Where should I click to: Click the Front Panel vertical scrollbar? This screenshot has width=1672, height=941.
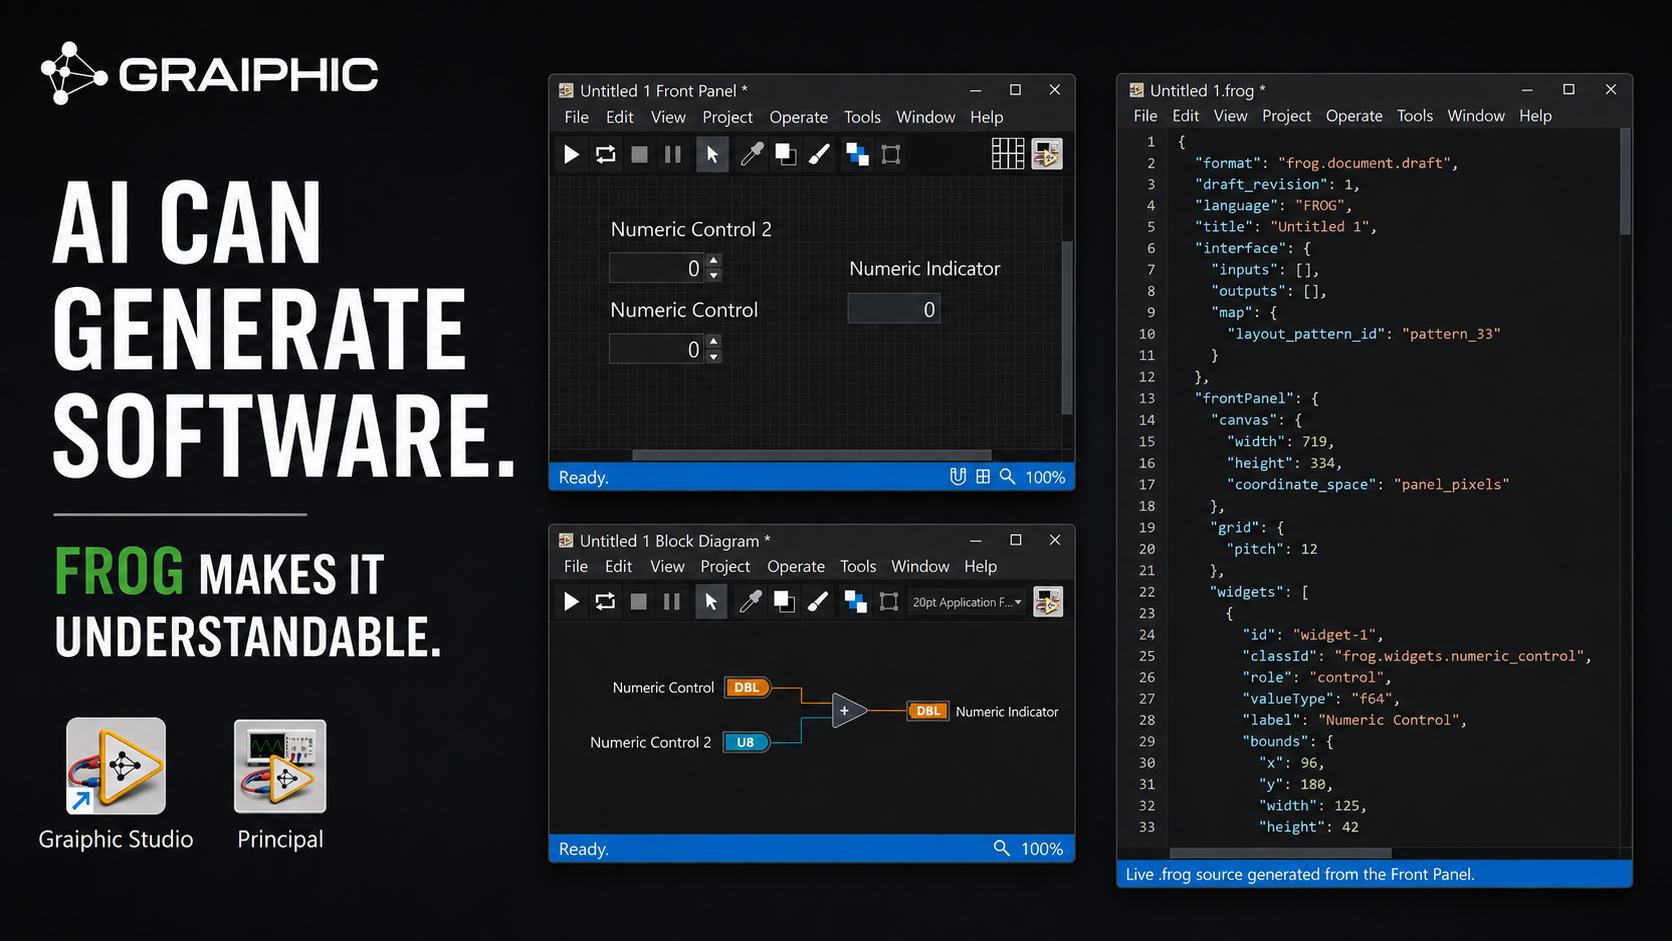click(x=1067, y=327)
